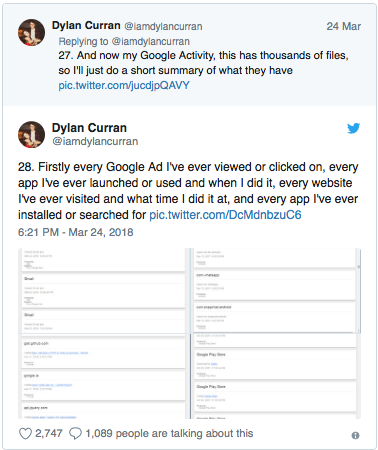This screenshot has width=378, height=450.
Task: Click the info icon at bottom right
Action: click(355, 435)
